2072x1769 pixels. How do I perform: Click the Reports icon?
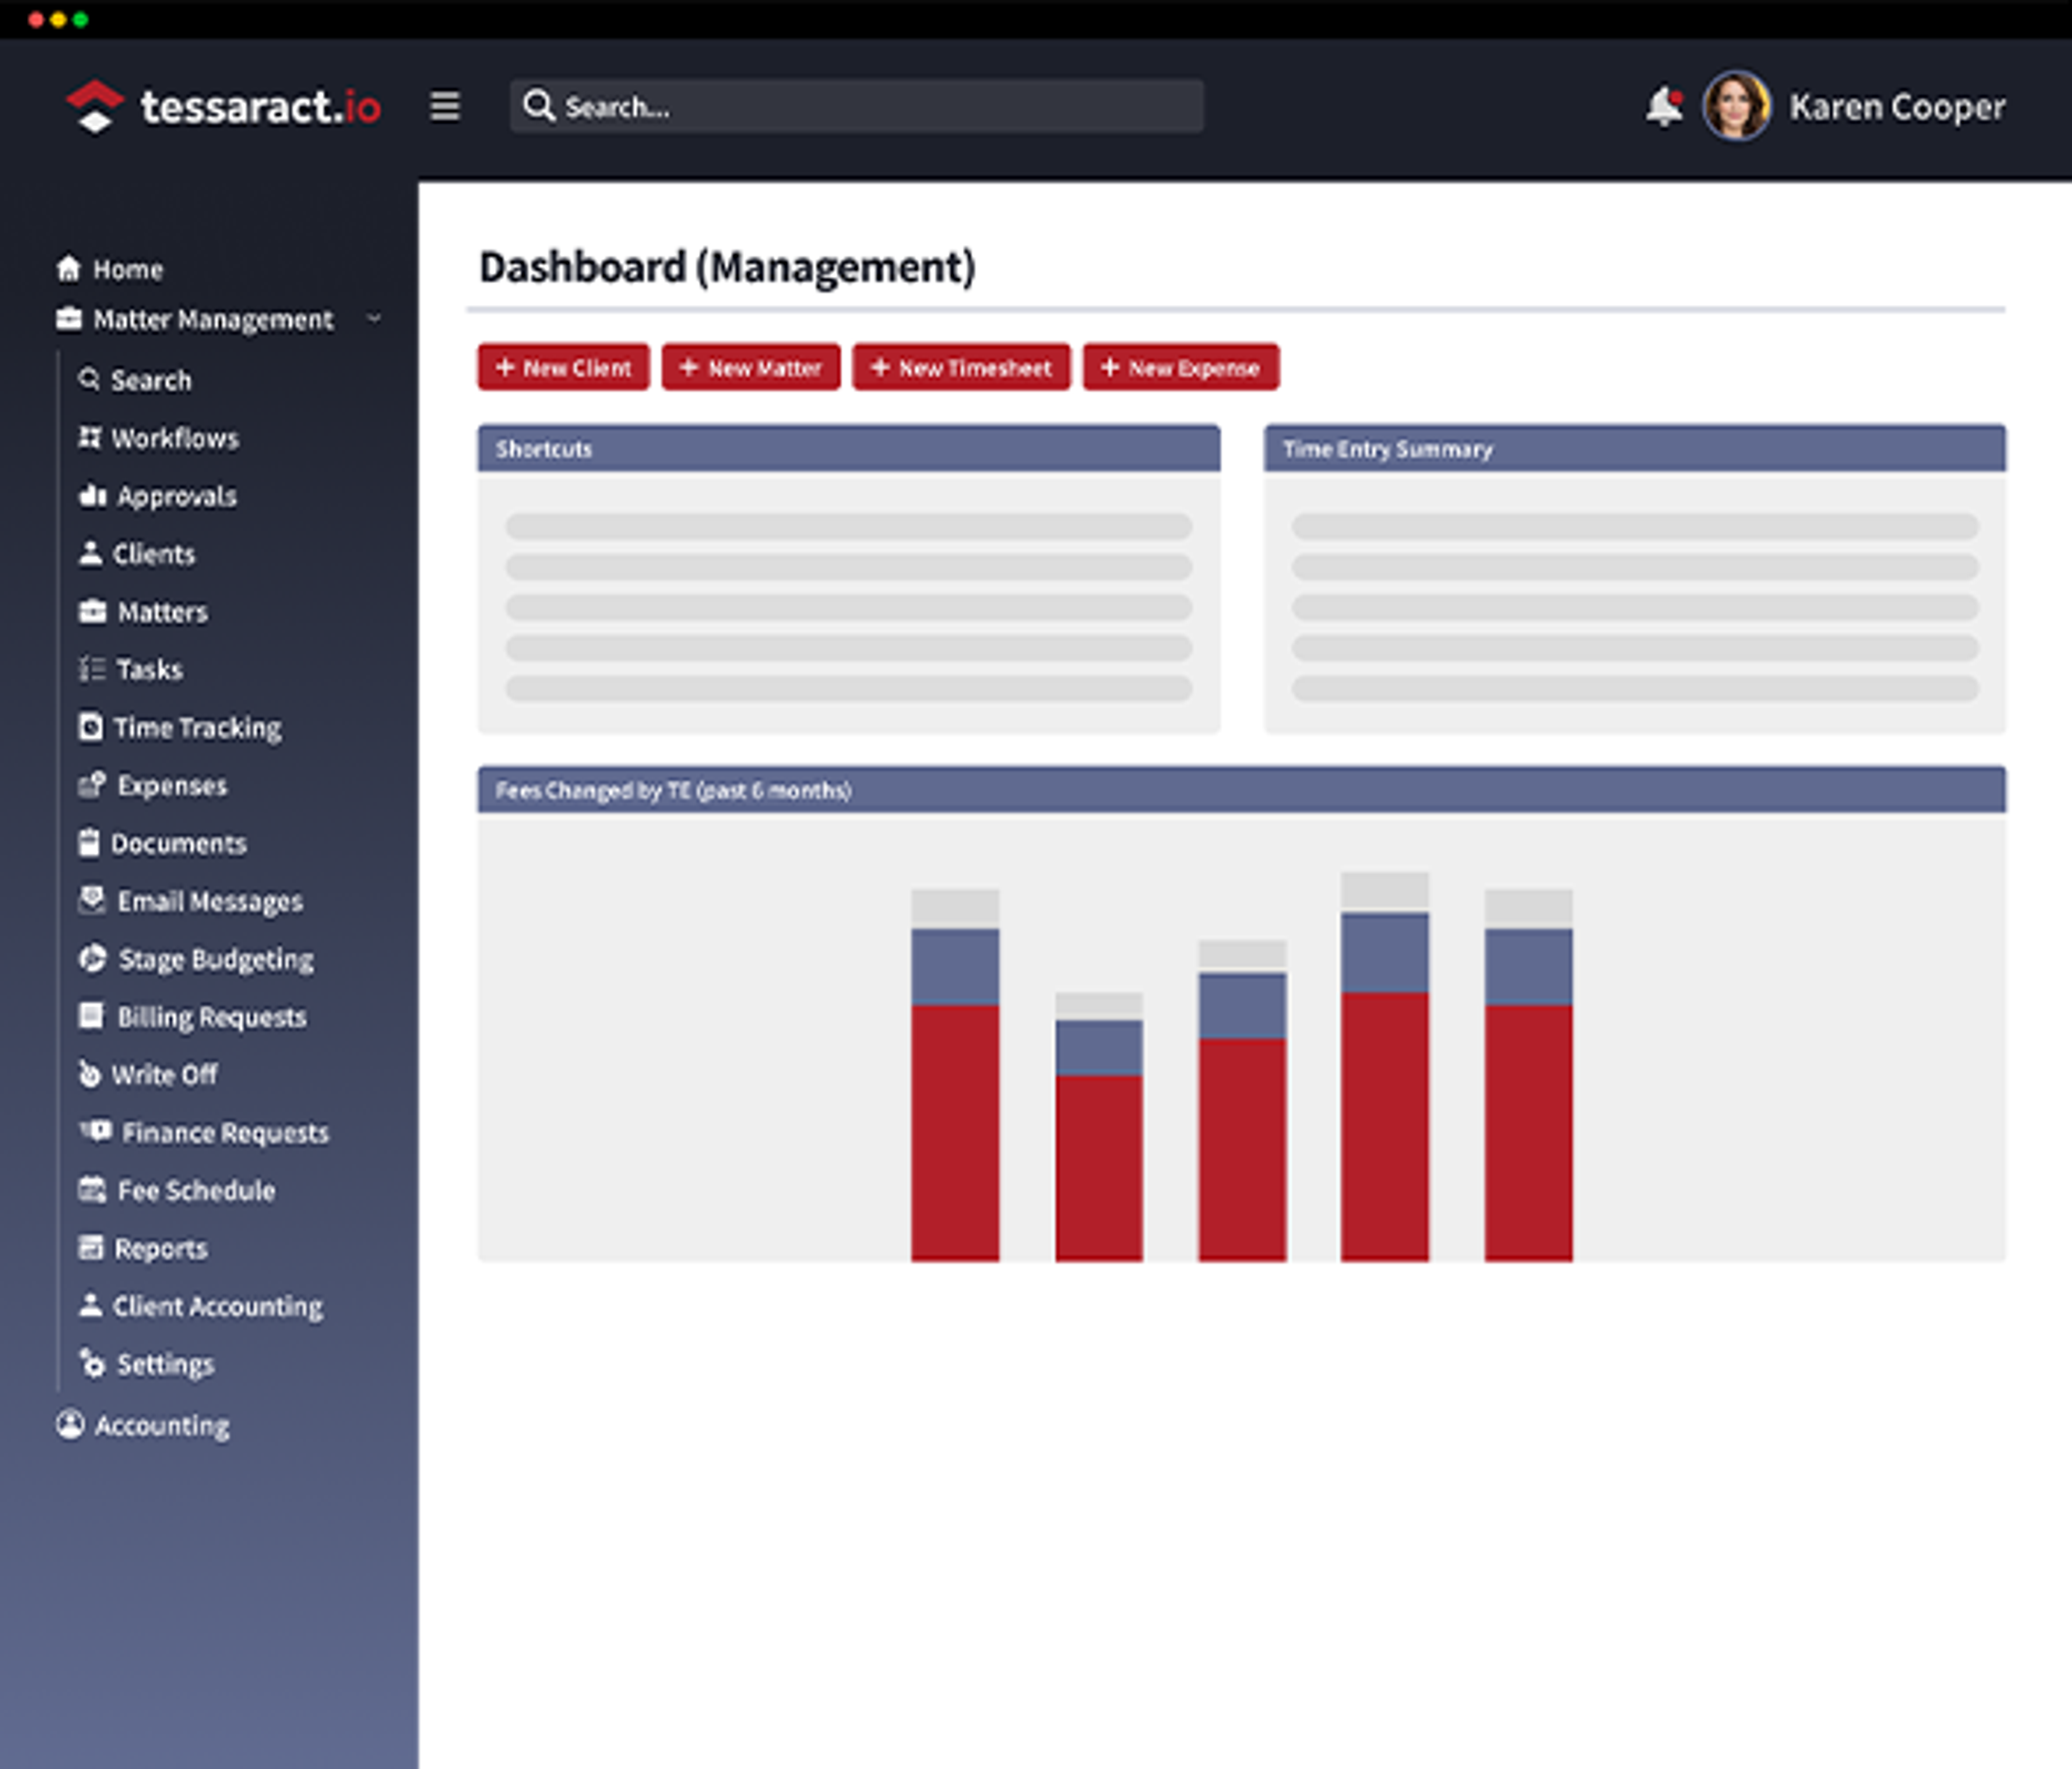tap(91, 1247)
